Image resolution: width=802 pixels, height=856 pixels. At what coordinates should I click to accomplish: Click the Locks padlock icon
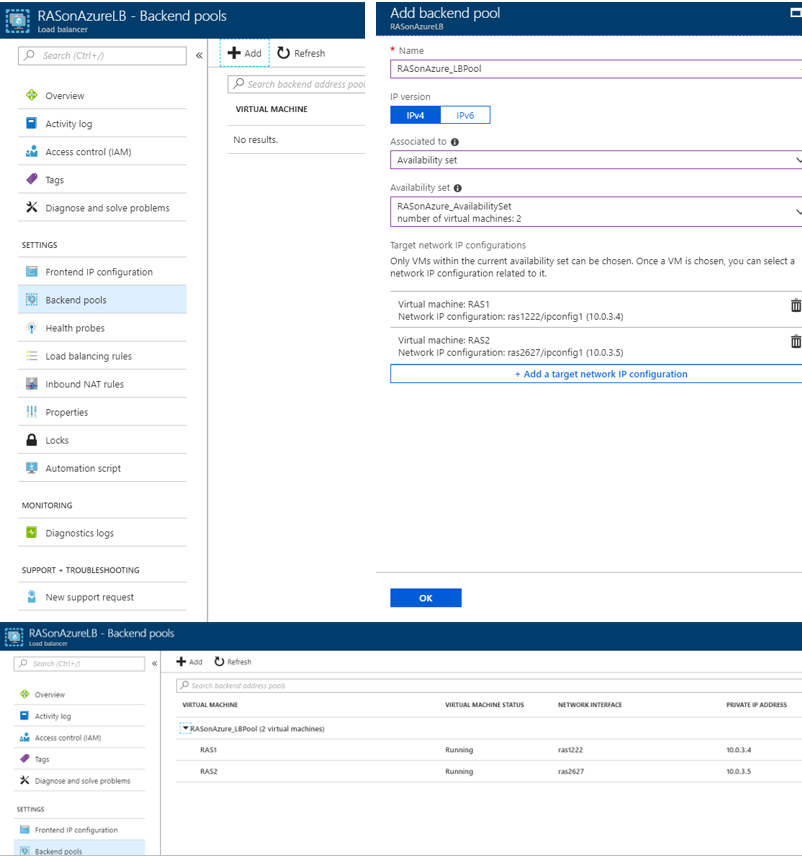click(x=31, y=440)
